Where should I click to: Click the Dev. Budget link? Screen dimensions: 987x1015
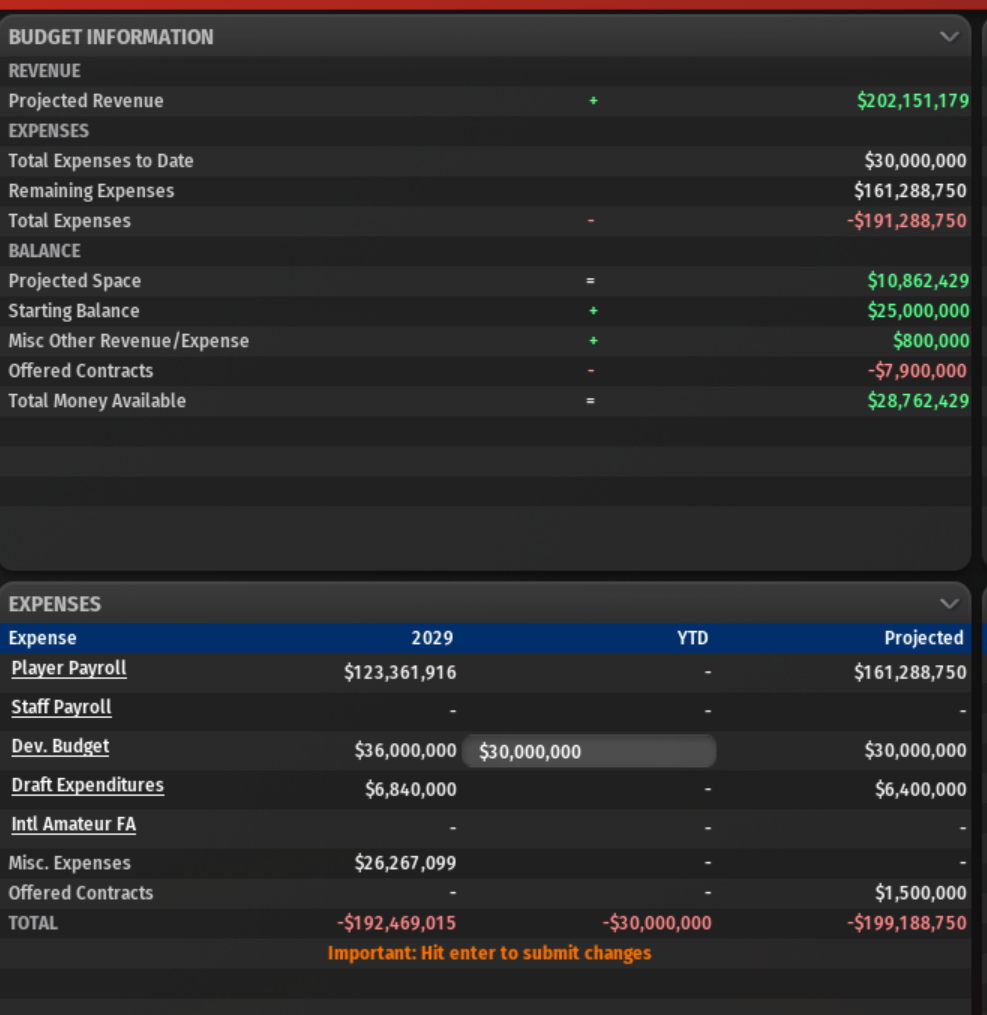[60, 747]
